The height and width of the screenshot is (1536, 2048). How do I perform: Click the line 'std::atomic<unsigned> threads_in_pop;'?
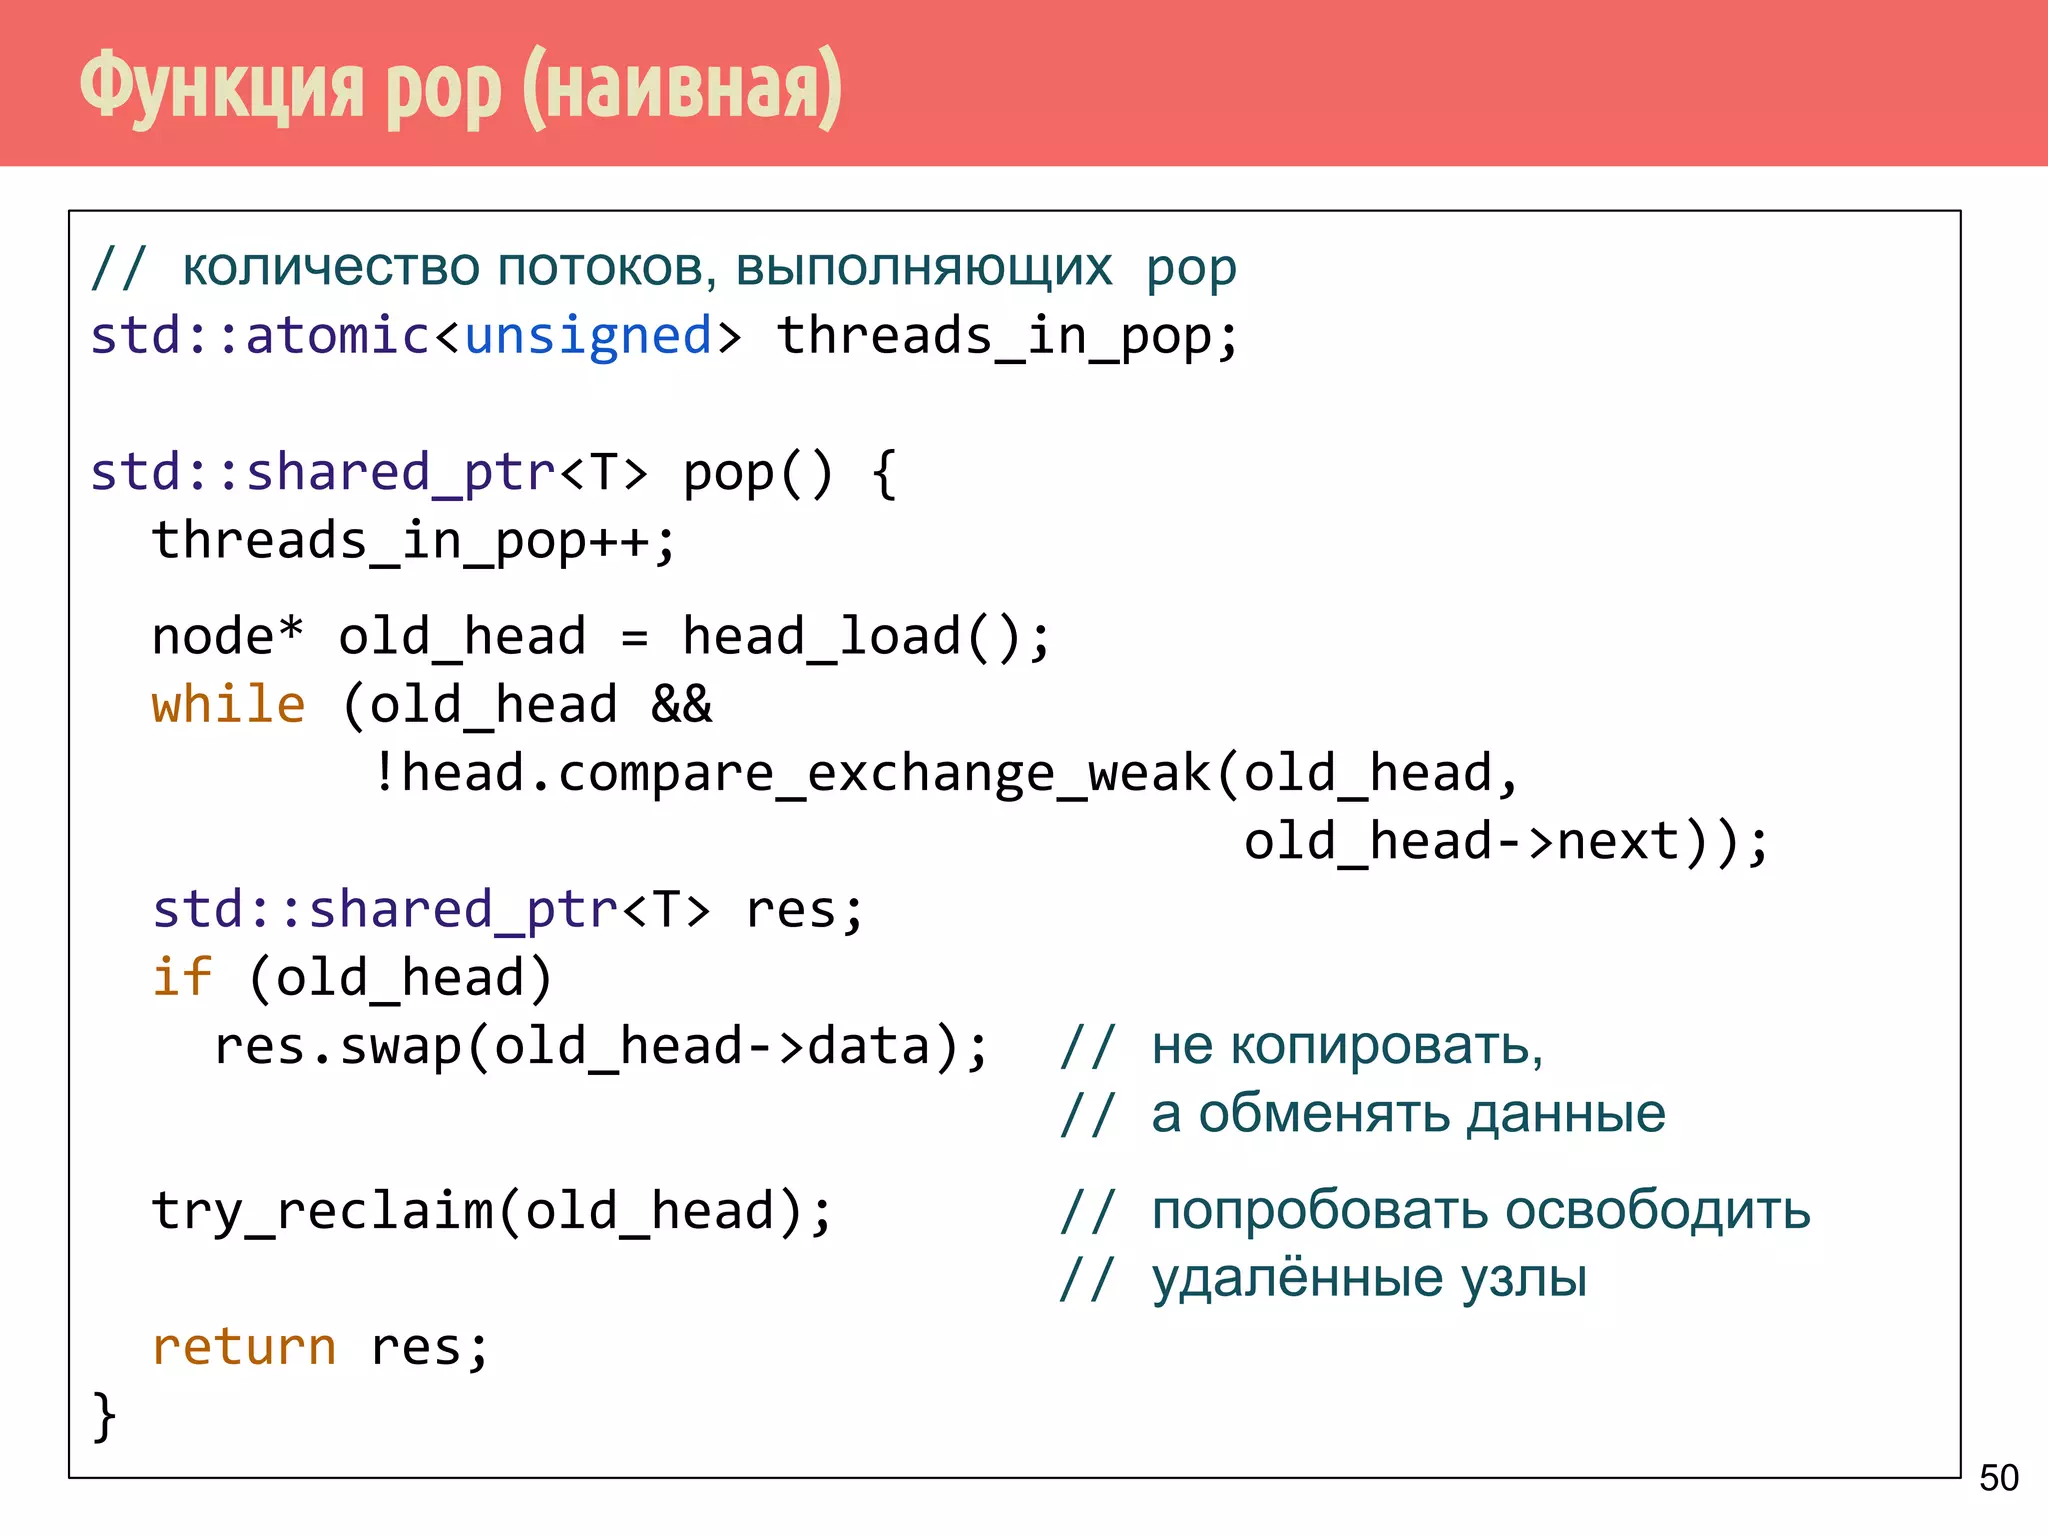[664, 336]
